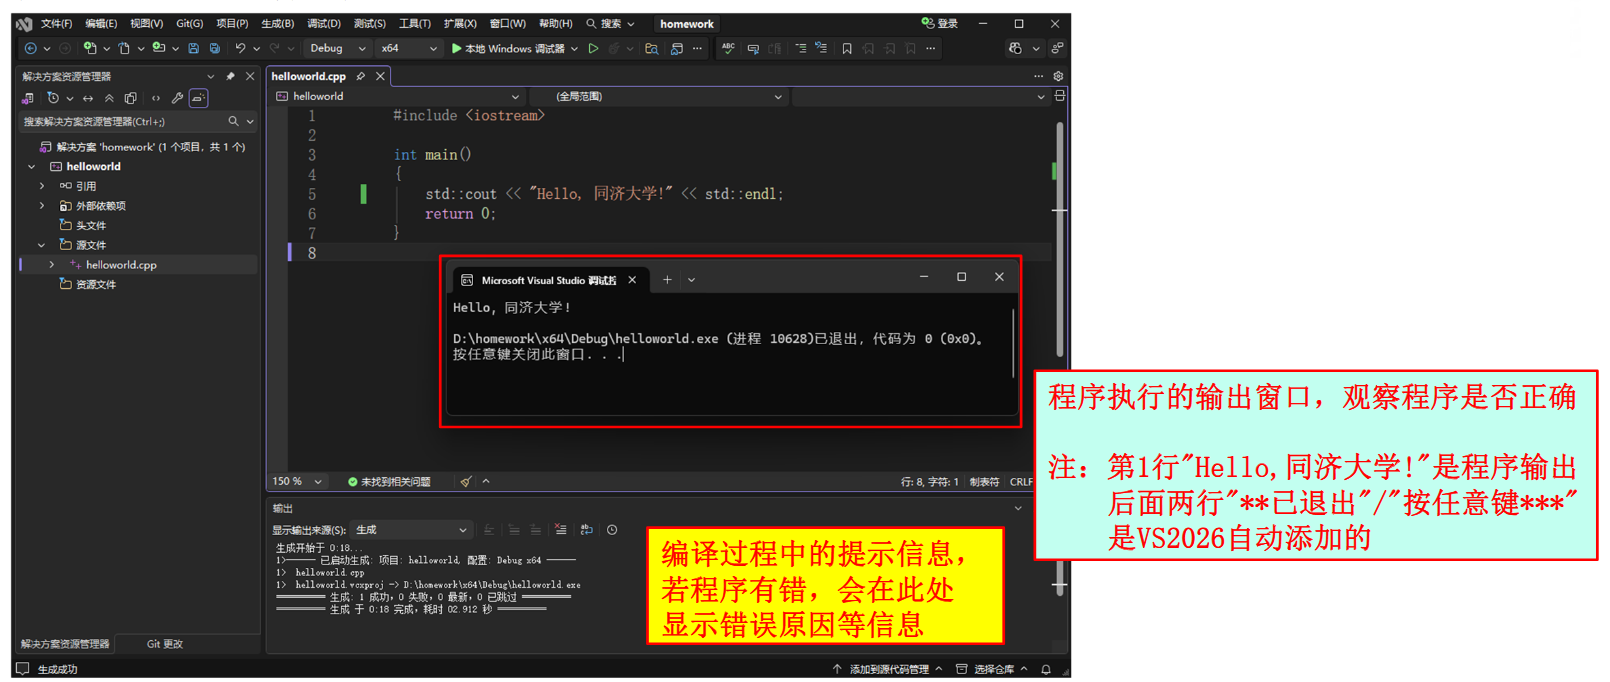Click 添加到源代码管理 in status bar
The height and width of the screenshot is (682, 1610).
888,669
